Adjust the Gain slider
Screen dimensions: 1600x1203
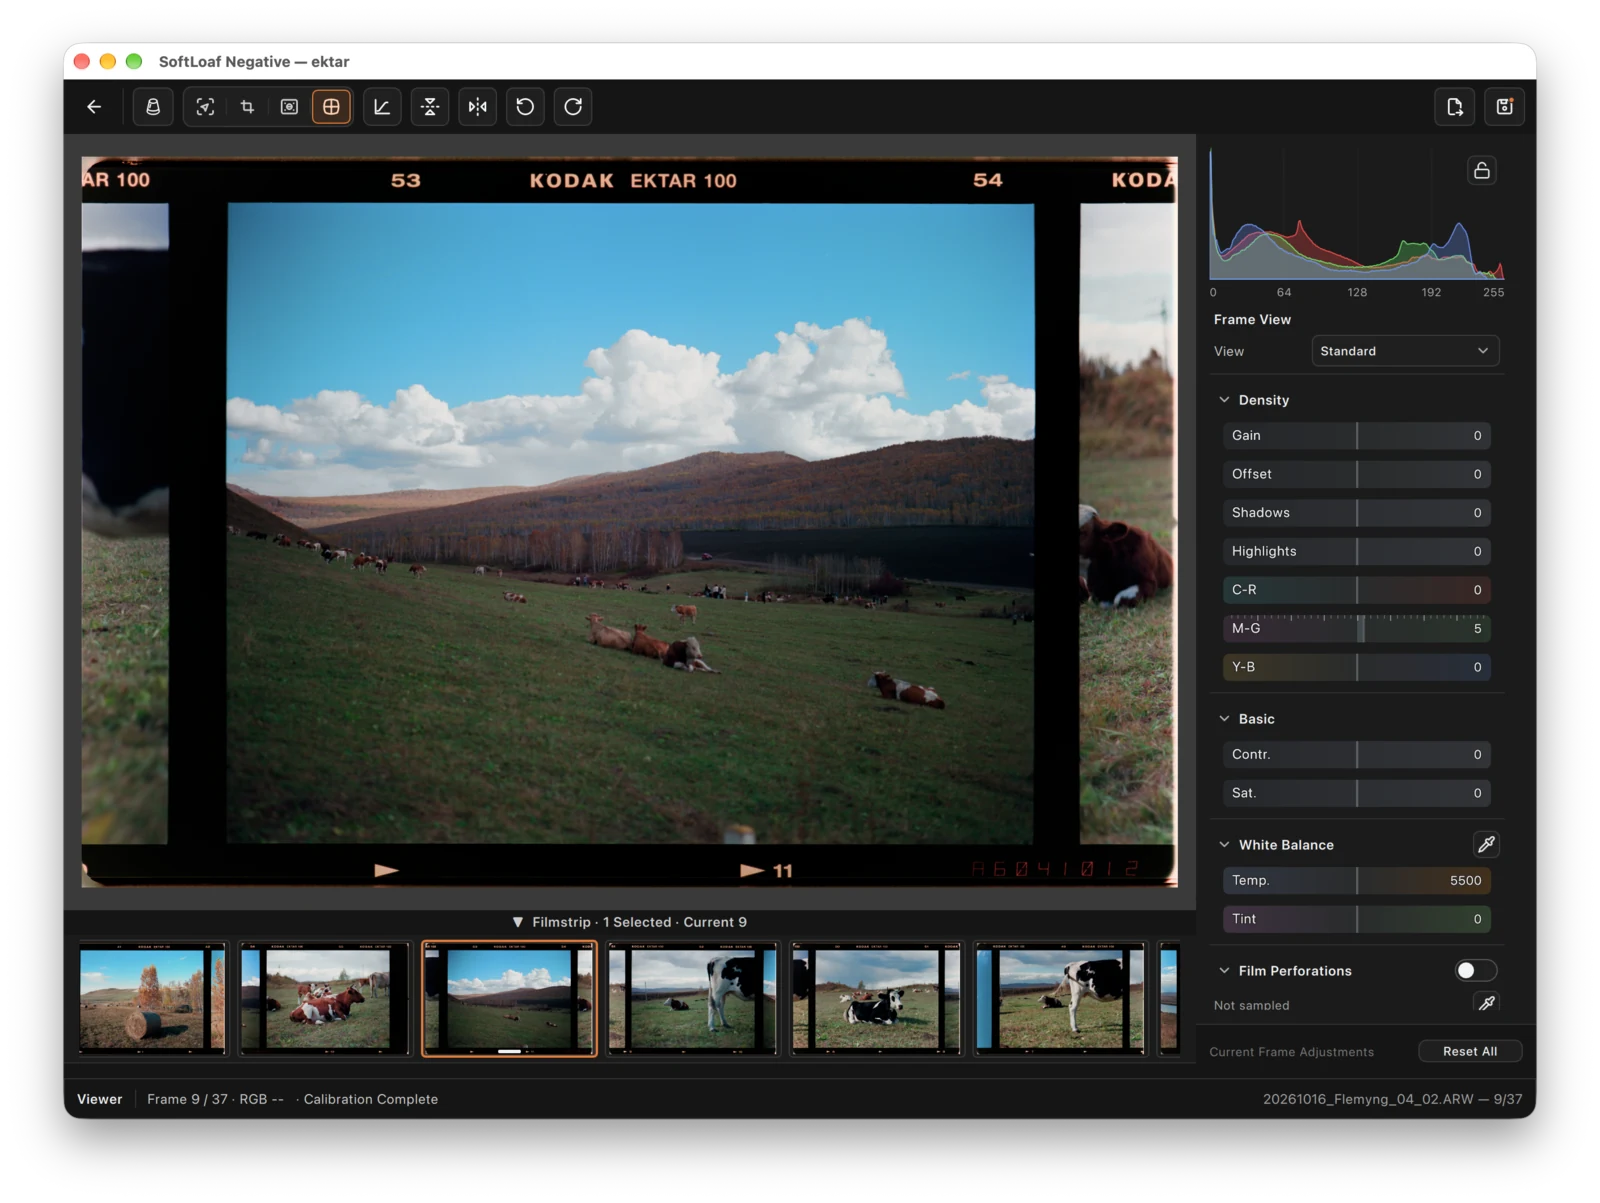pyautogui.click(x=1357, y=436)
